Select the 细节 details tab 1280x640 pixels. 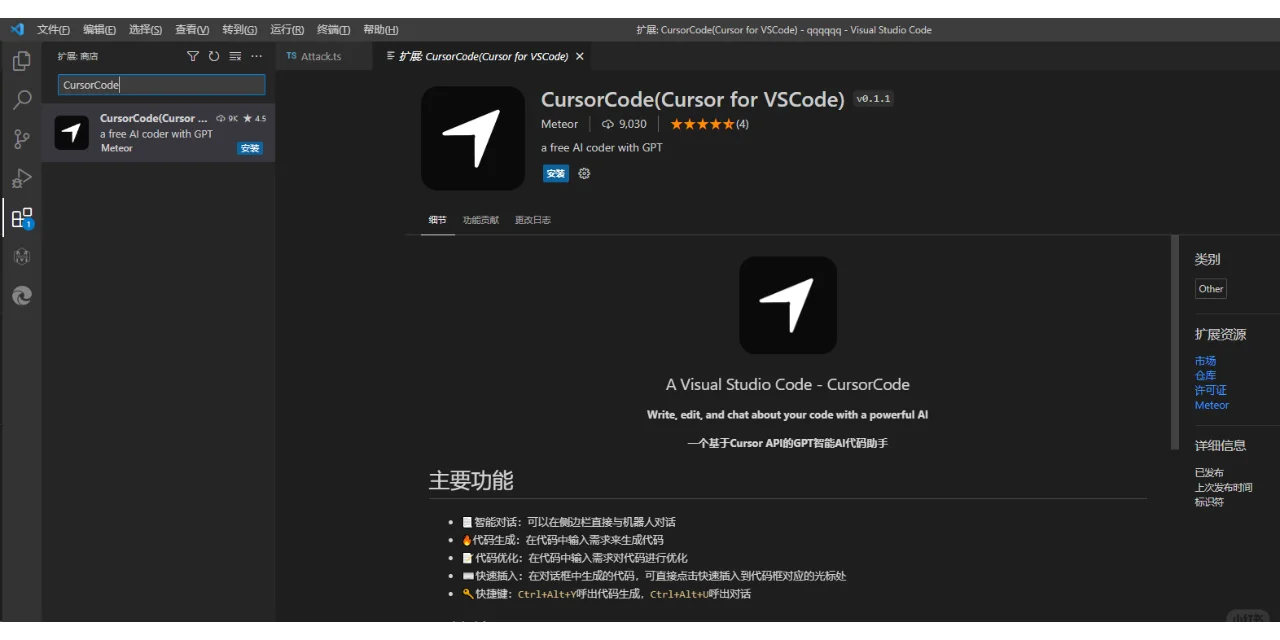click(x=438, y=220)
